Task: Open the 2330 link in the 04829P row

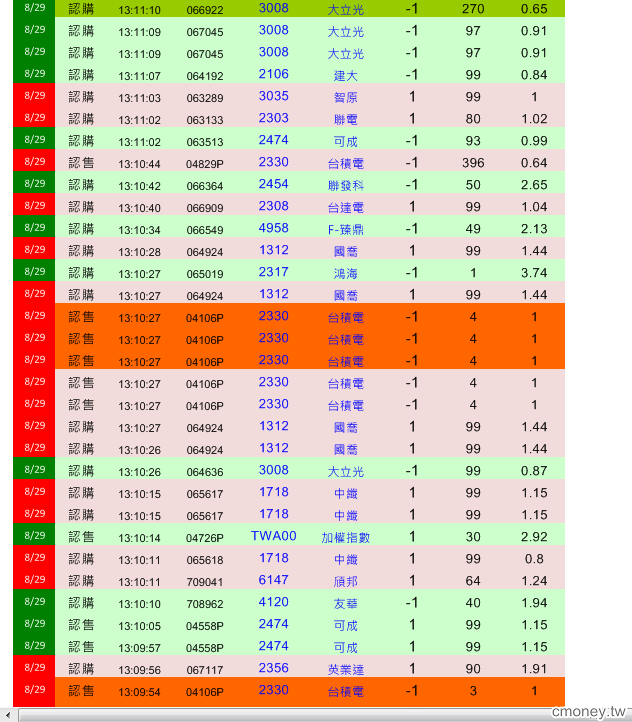Action: pos(273,162)
